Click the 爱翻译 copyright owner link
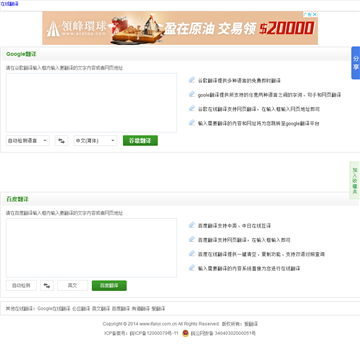Screen dimensions: 360x360 pos(251,324)
